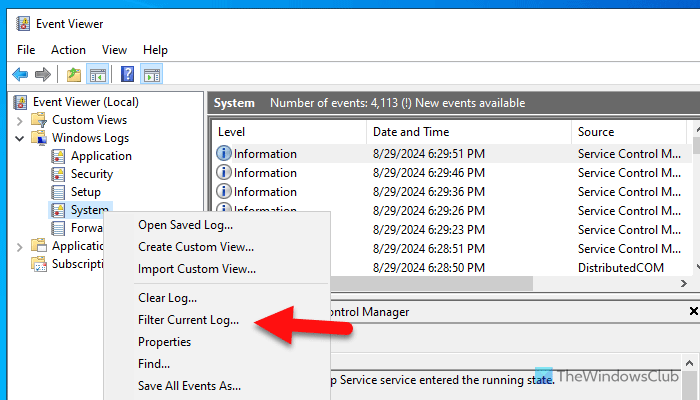
Task: Expand the Custom Views node
Action: coord(20,120)
